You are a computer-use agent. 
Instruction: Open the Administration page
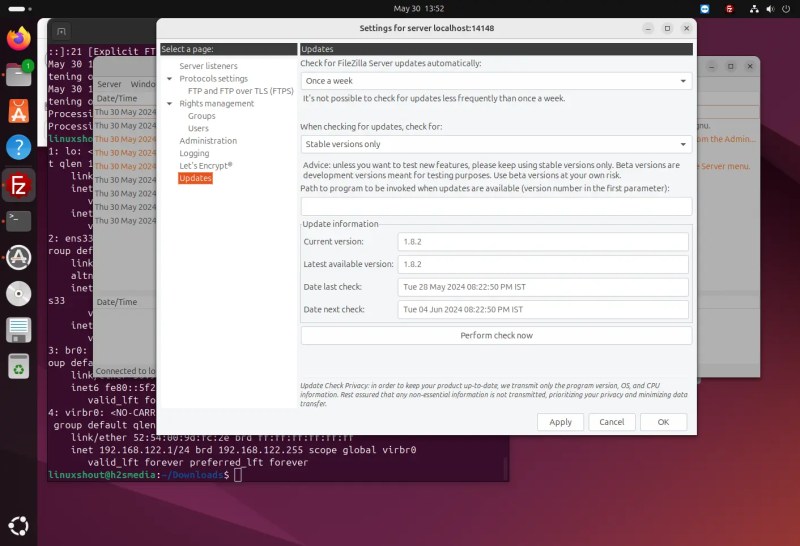click(x=208, y=141)
